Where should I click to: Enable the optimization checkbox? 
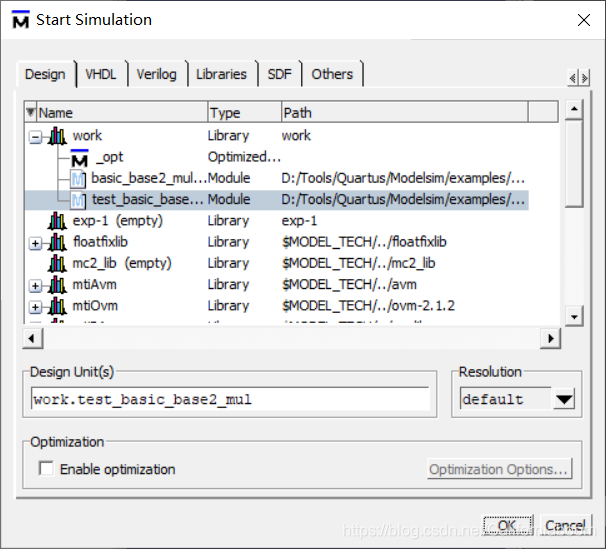pyautogui.click(x=46, y=469)
